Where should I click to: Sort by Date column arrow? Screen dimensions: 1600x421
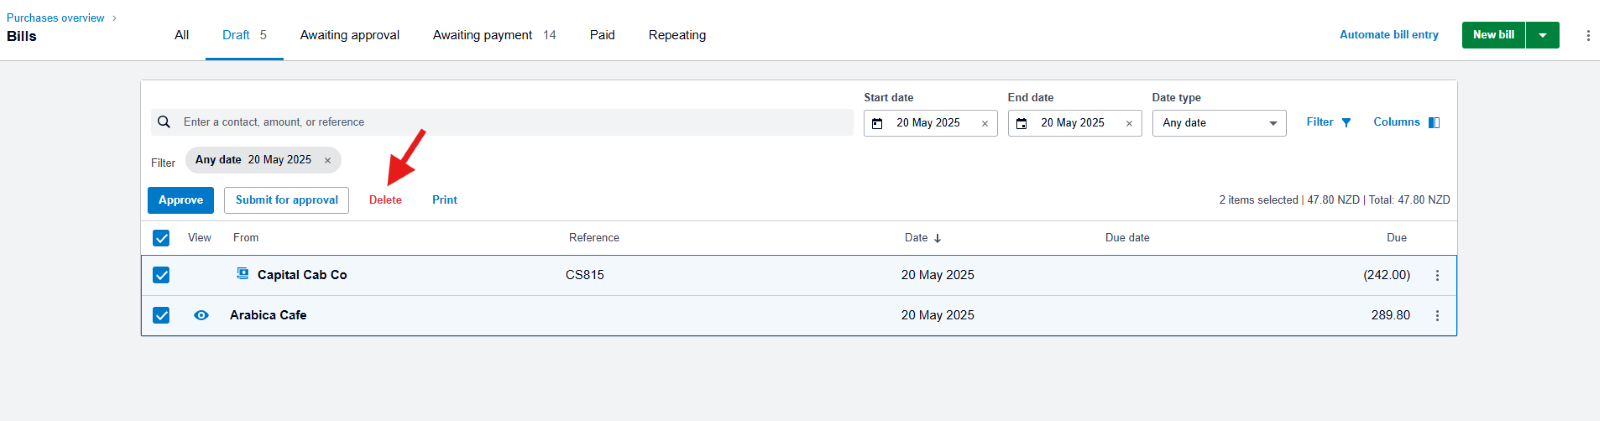(x=937, y=238)
